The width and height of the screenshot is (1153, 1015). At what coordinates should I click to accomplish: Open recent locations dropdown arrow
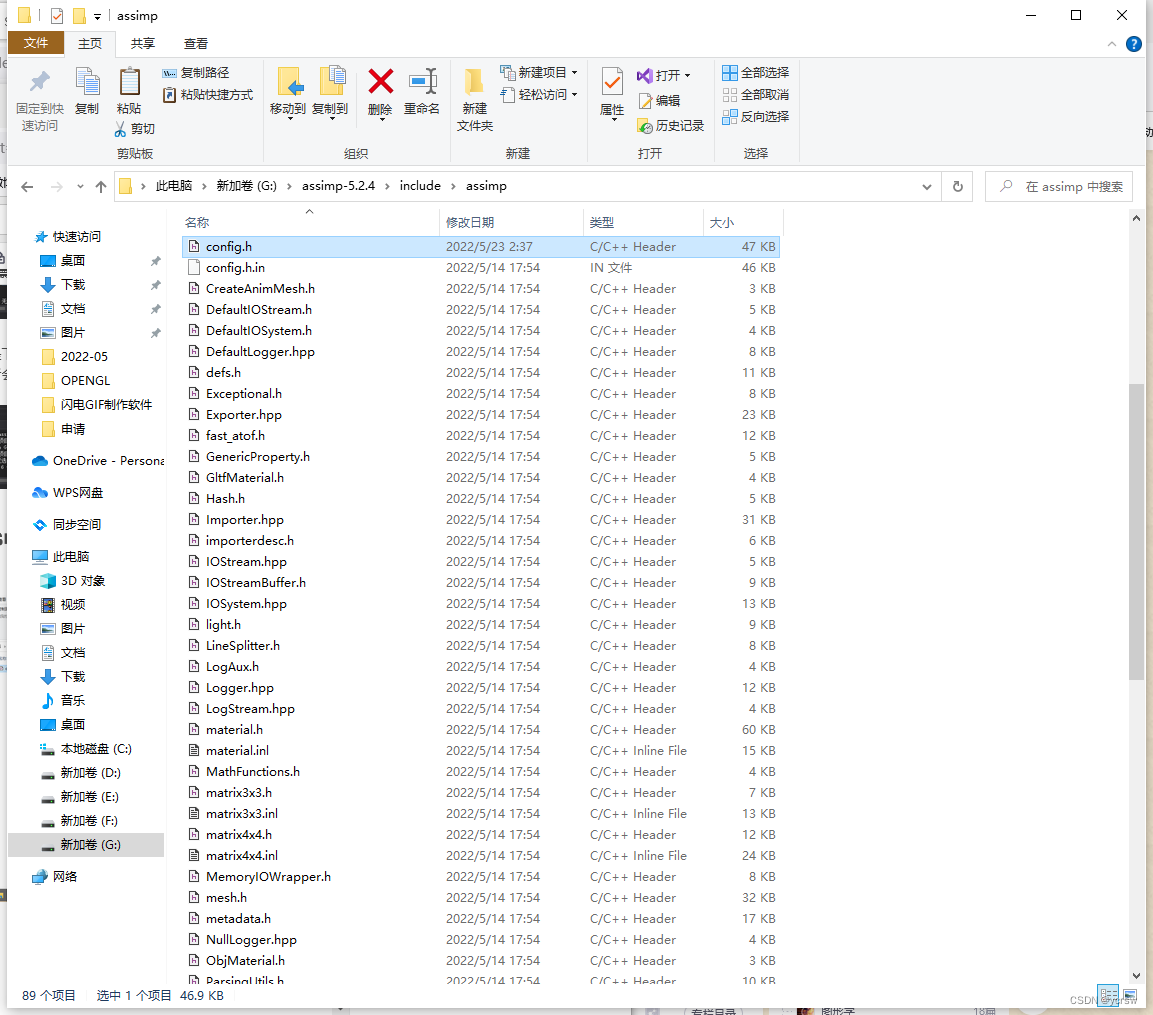point(79,187)
